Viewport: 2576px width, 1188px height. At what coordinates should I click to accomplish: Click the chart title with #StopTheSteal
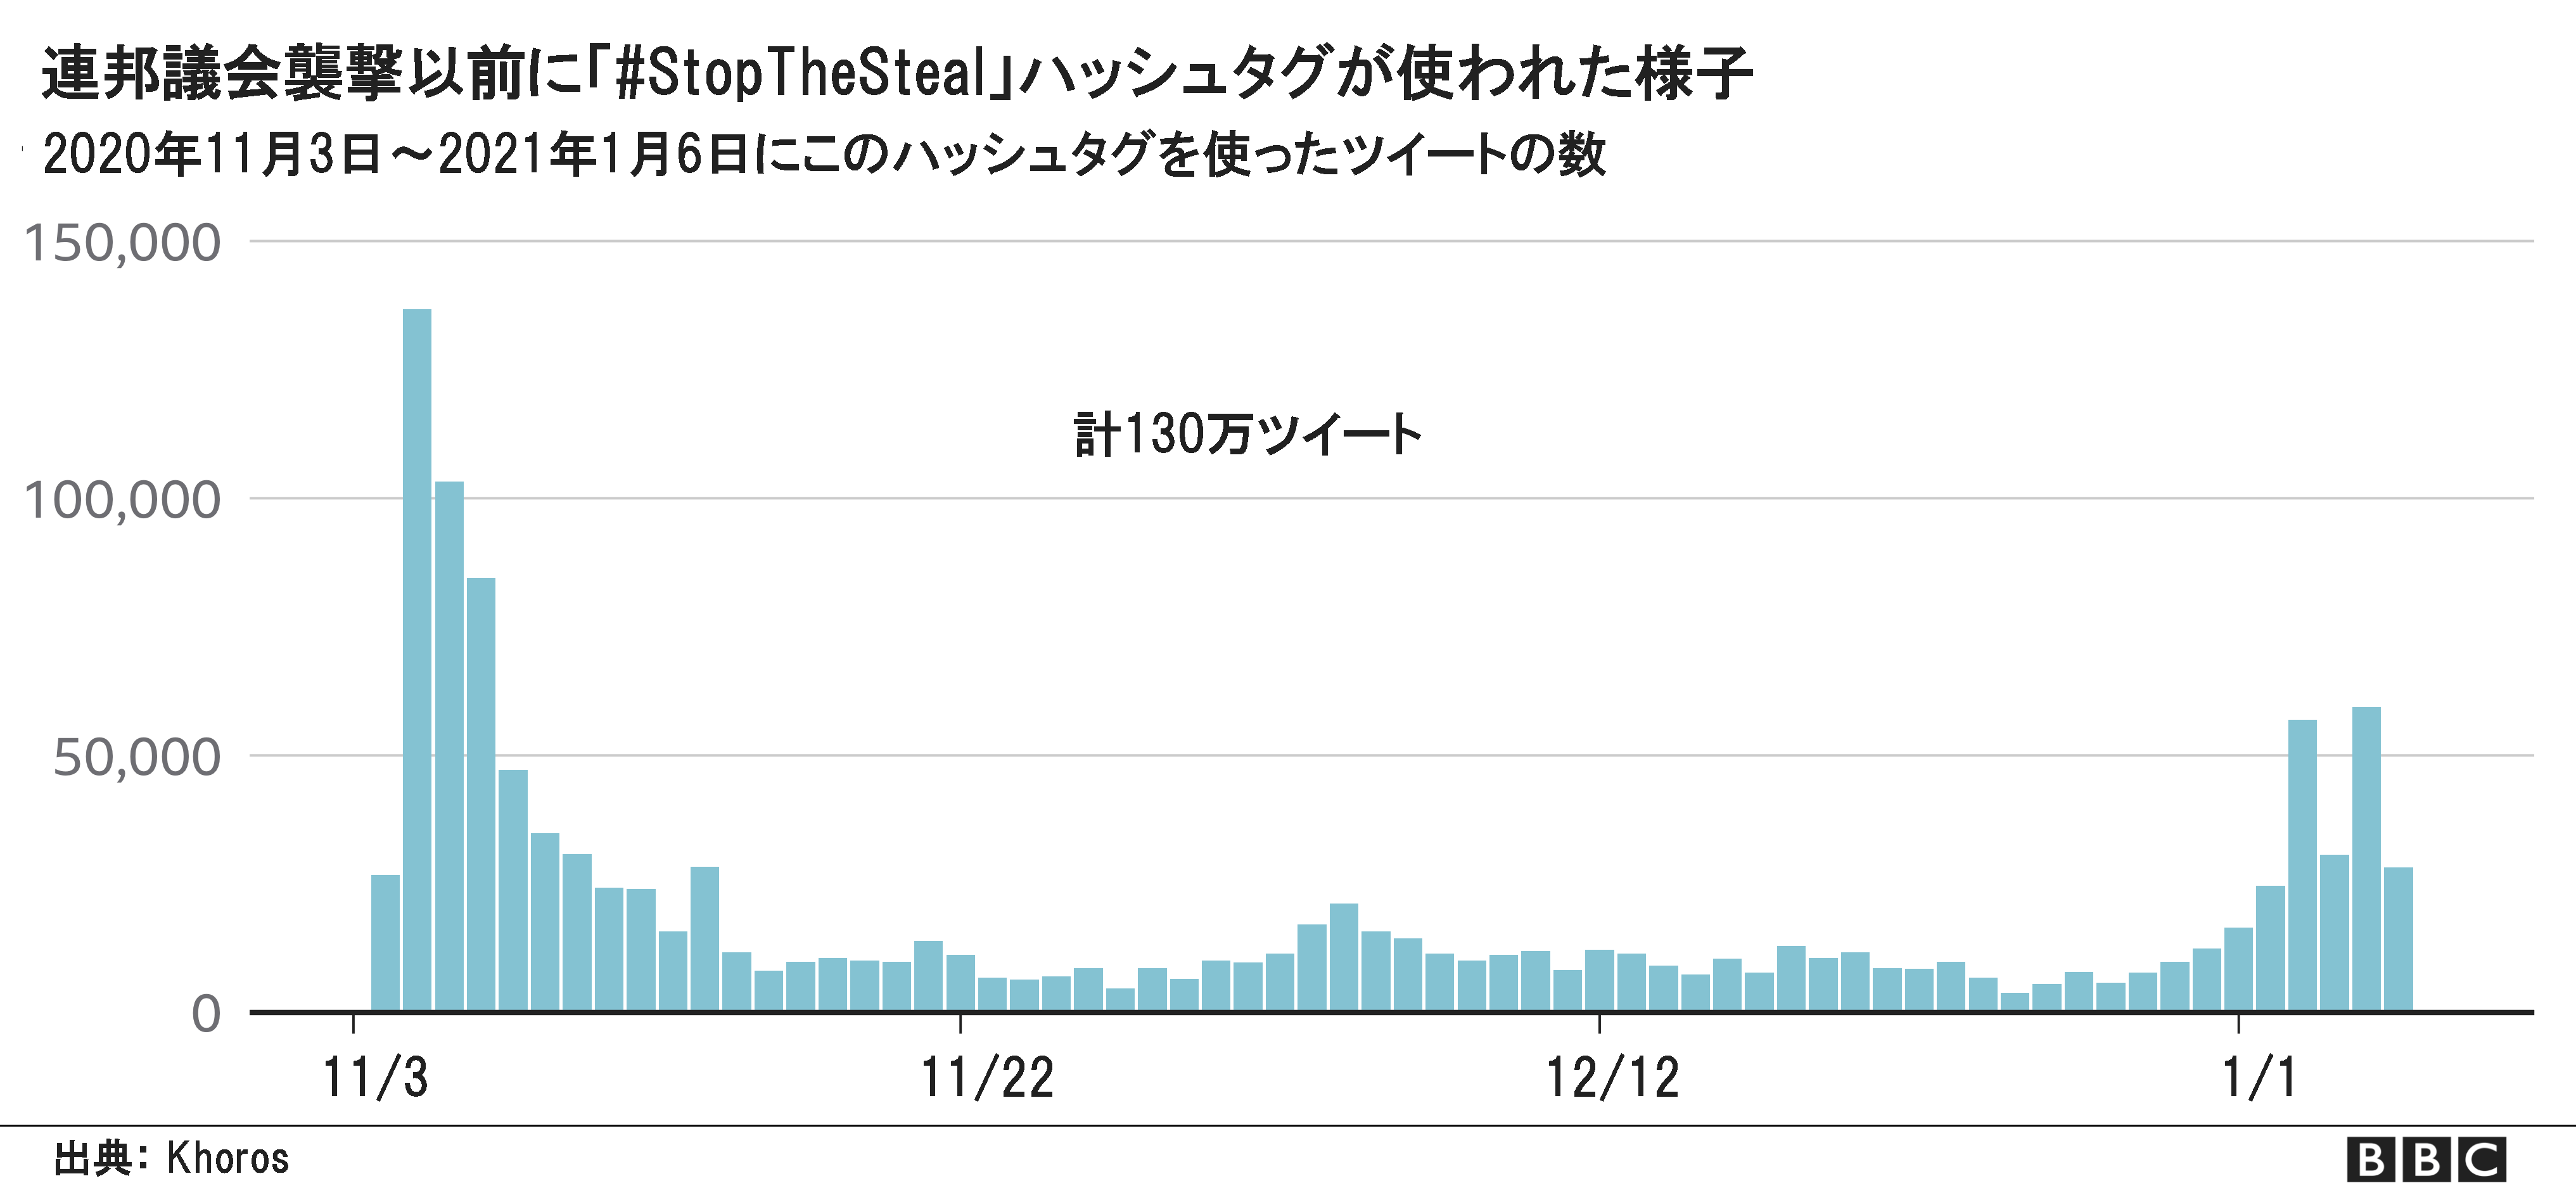[x=897, y=73]
